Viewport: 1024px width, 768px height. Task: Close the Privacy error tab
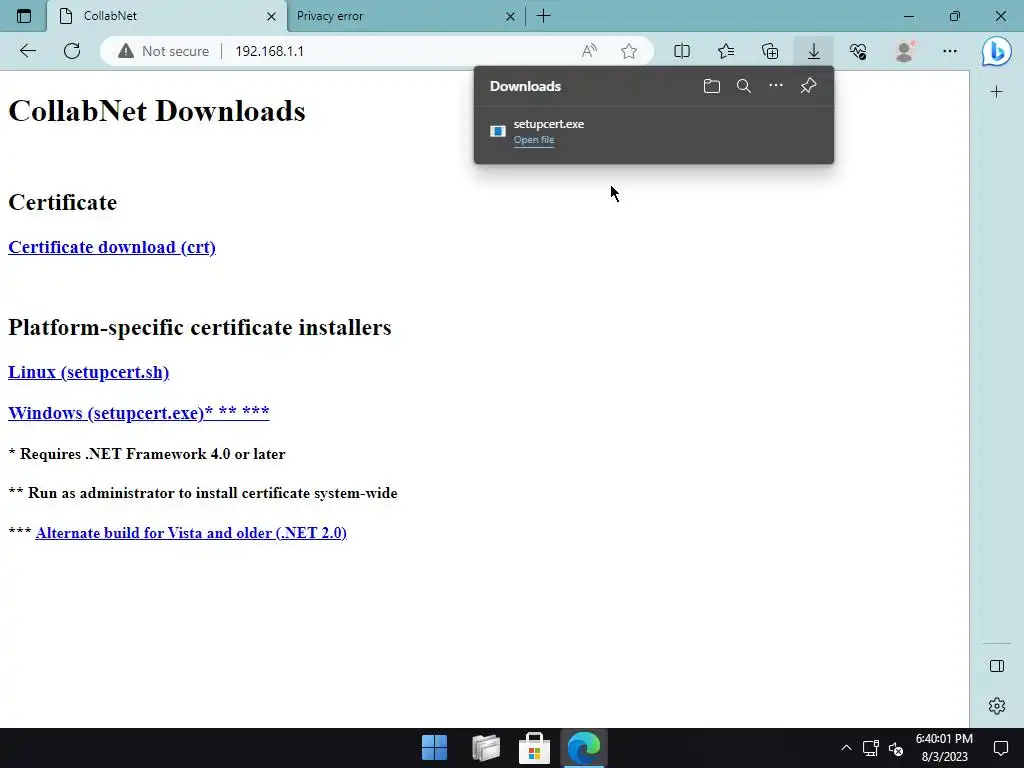point(510,16)
